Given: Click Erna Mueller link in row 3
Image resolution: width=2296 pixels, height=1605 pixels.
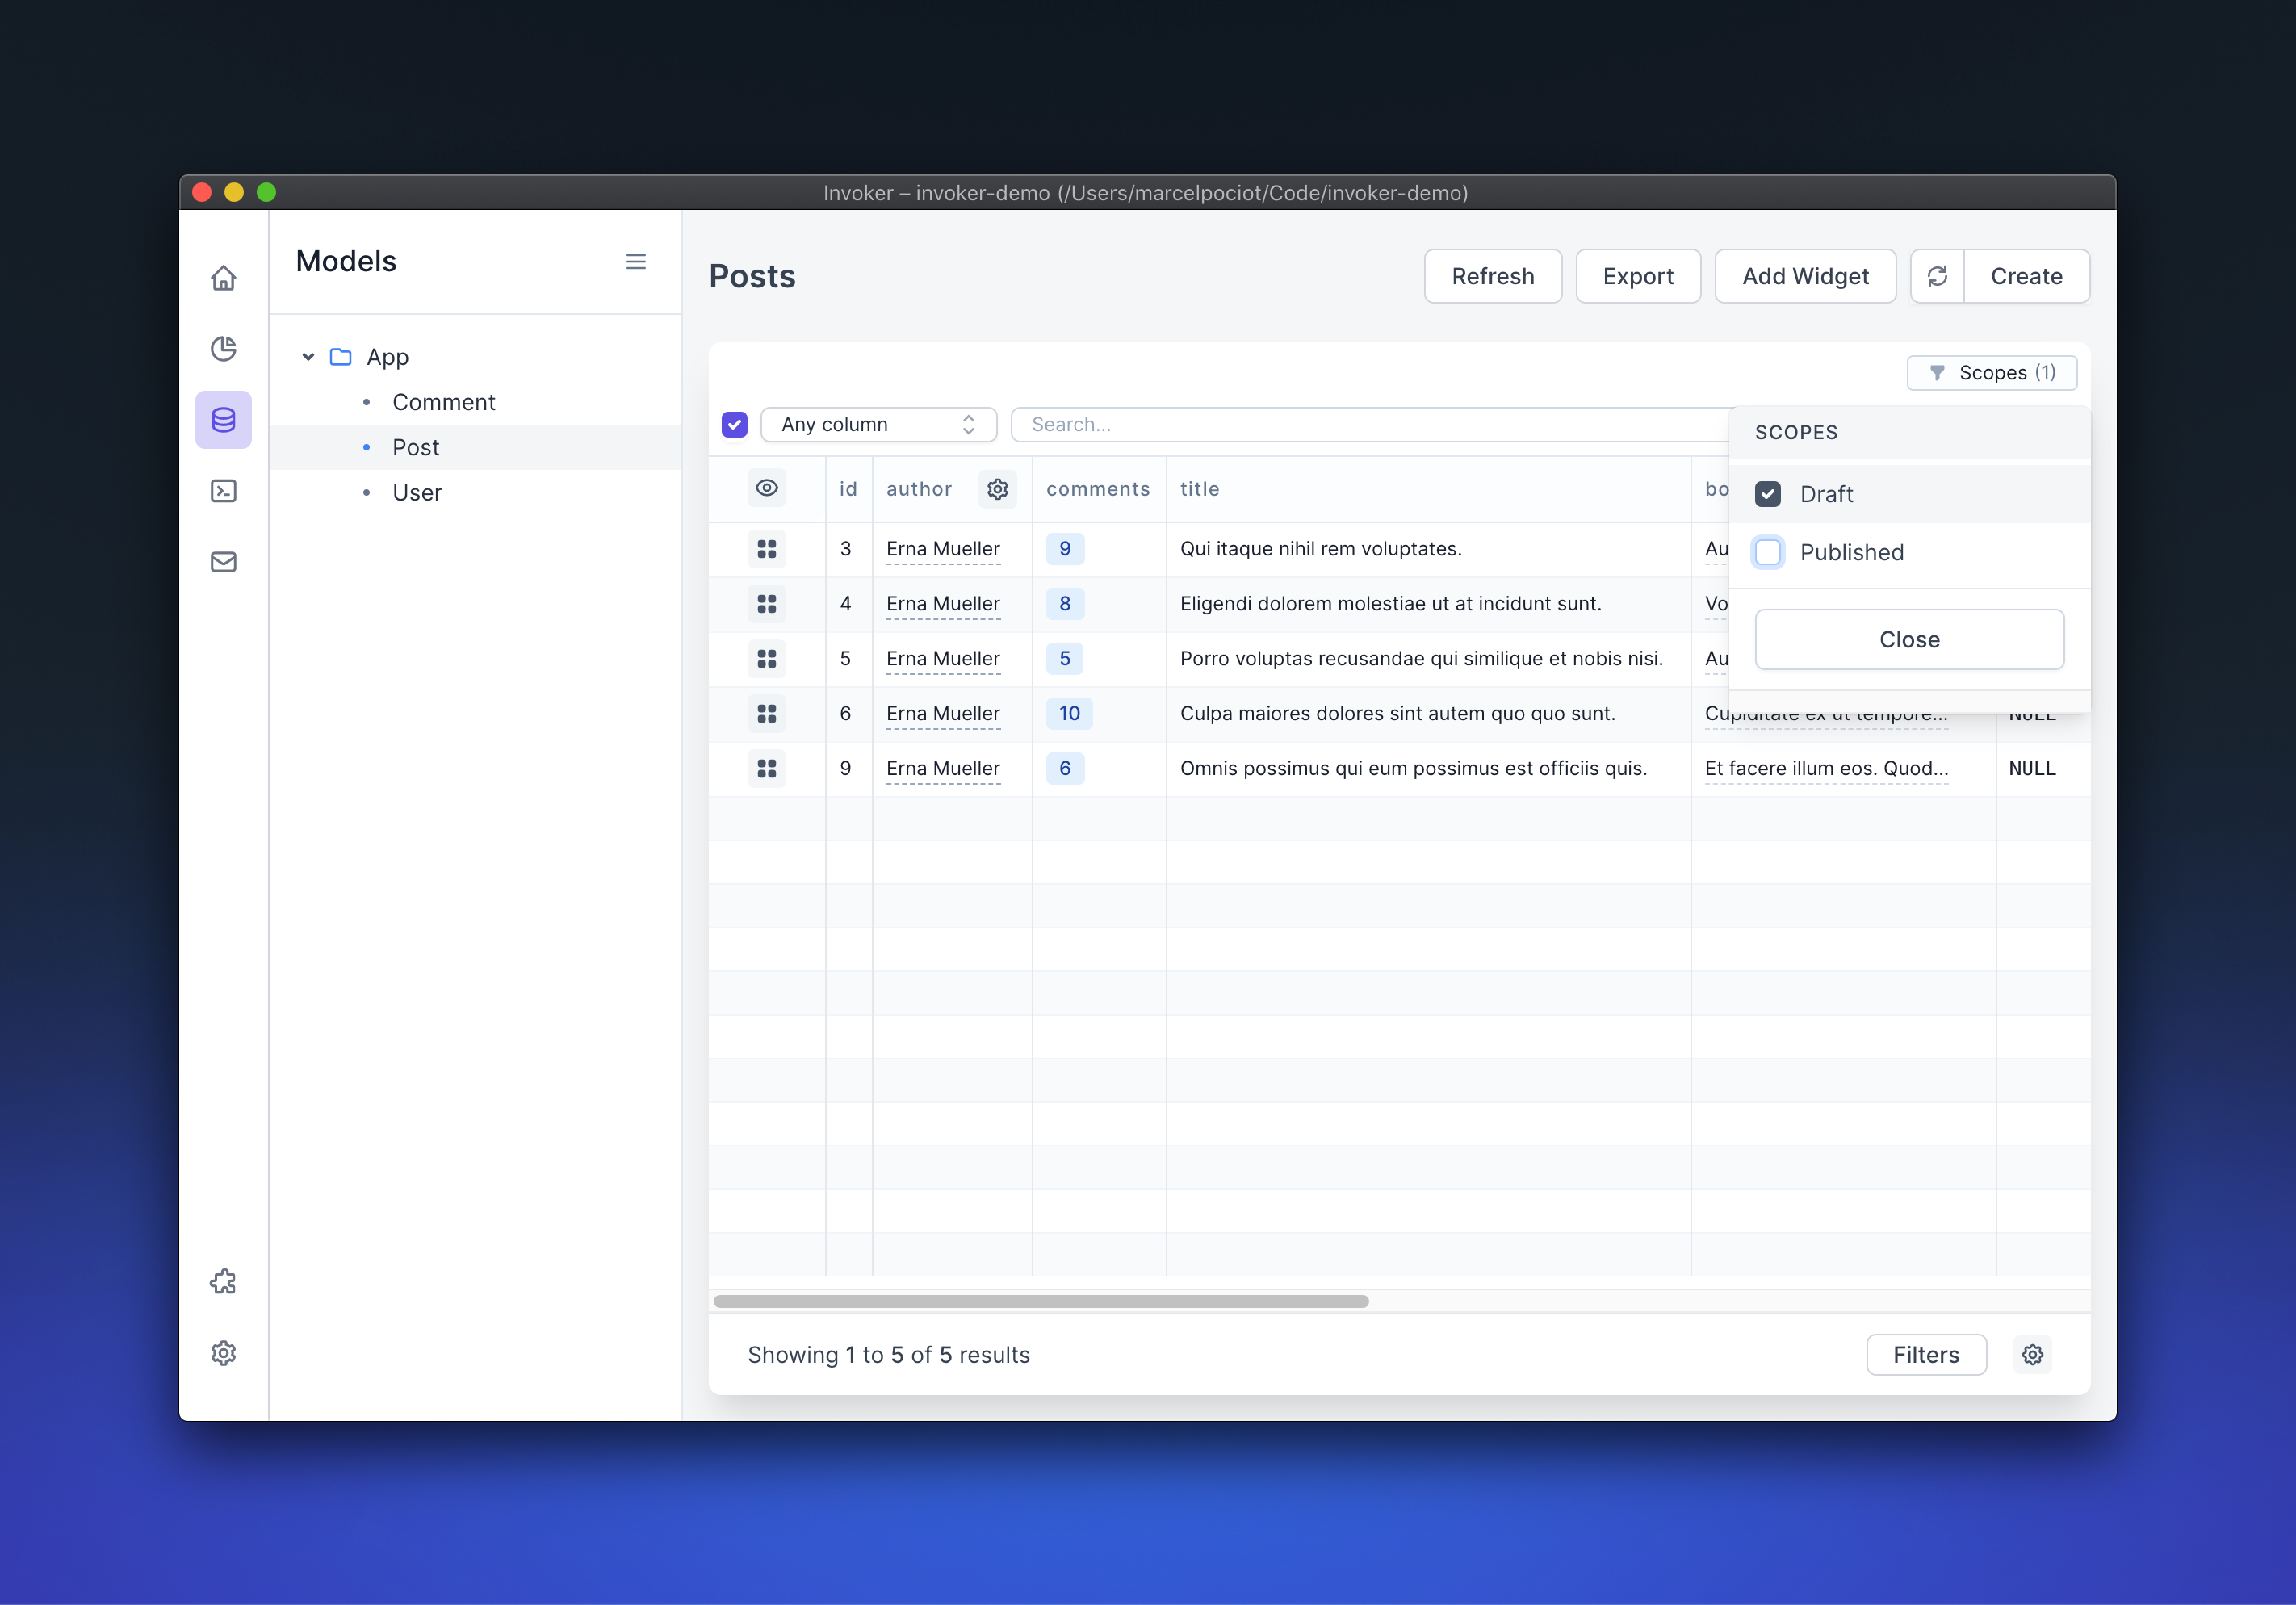Looking at the screenshot, I should tap(943, 548).
